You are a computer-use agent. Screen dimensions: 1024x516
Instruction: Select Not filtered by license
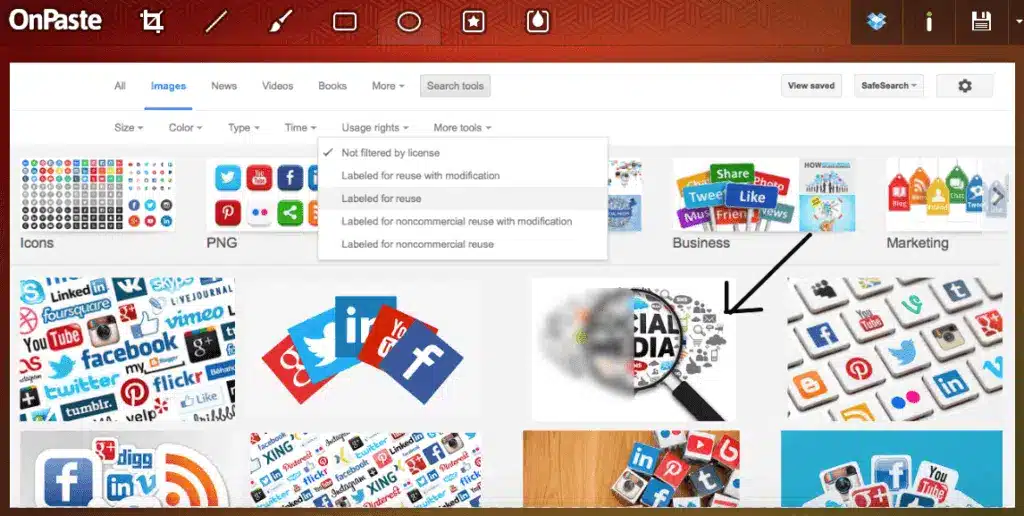[462, 153]
